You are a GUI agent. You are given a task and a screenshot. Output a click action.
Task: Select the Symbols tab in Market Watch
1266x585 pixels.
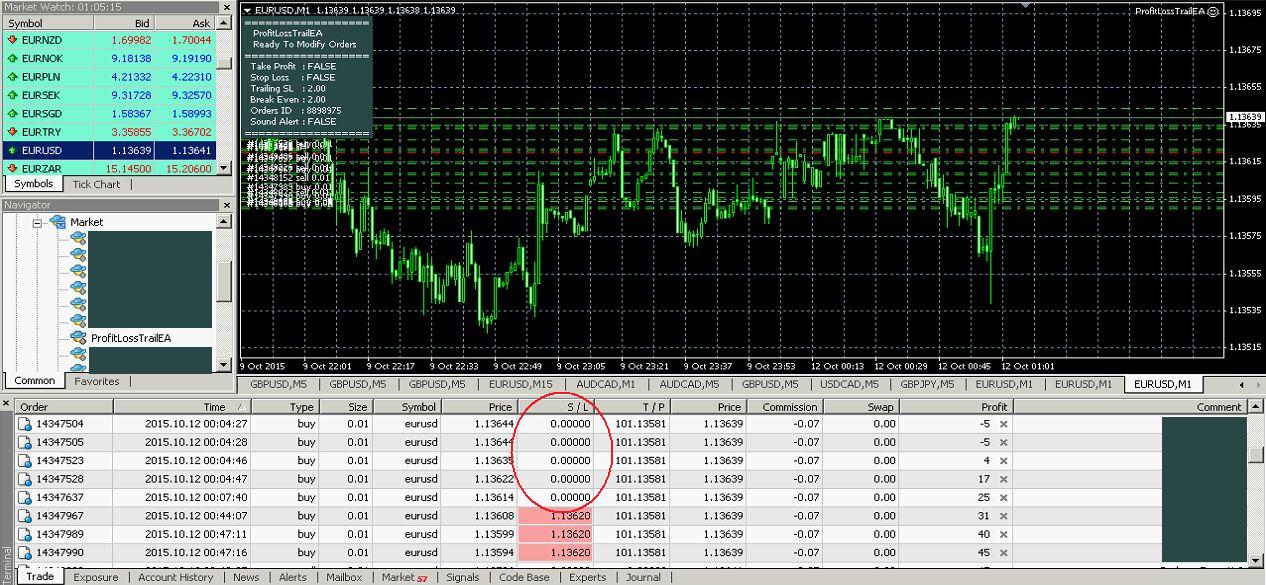[x=34, y=184]
